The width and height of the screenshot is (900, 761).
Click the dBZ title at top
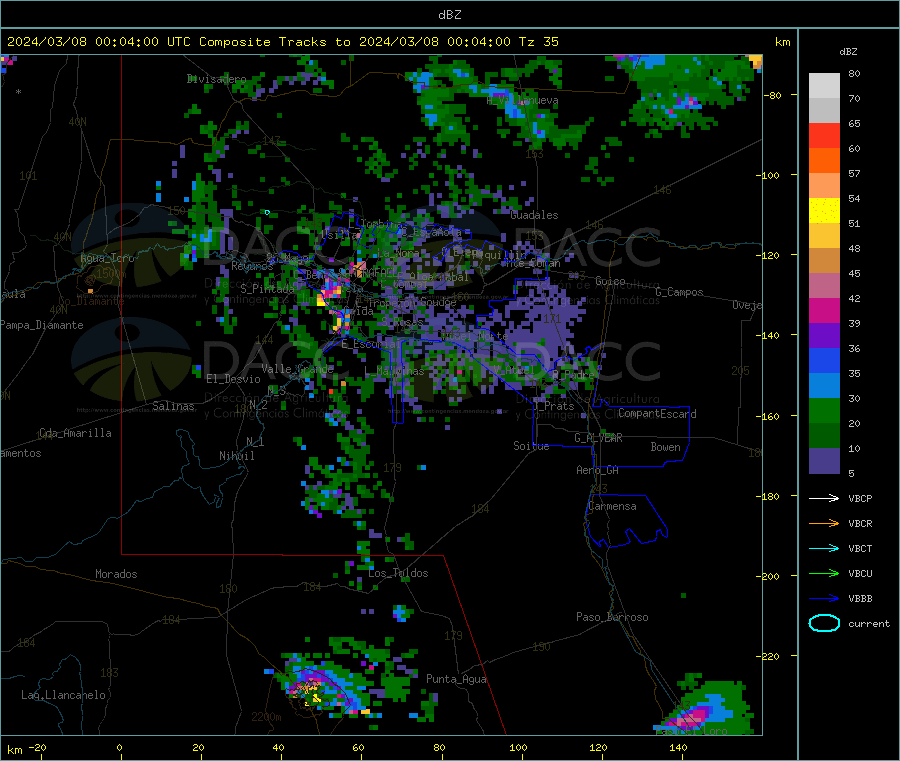(x=449, y=15)
